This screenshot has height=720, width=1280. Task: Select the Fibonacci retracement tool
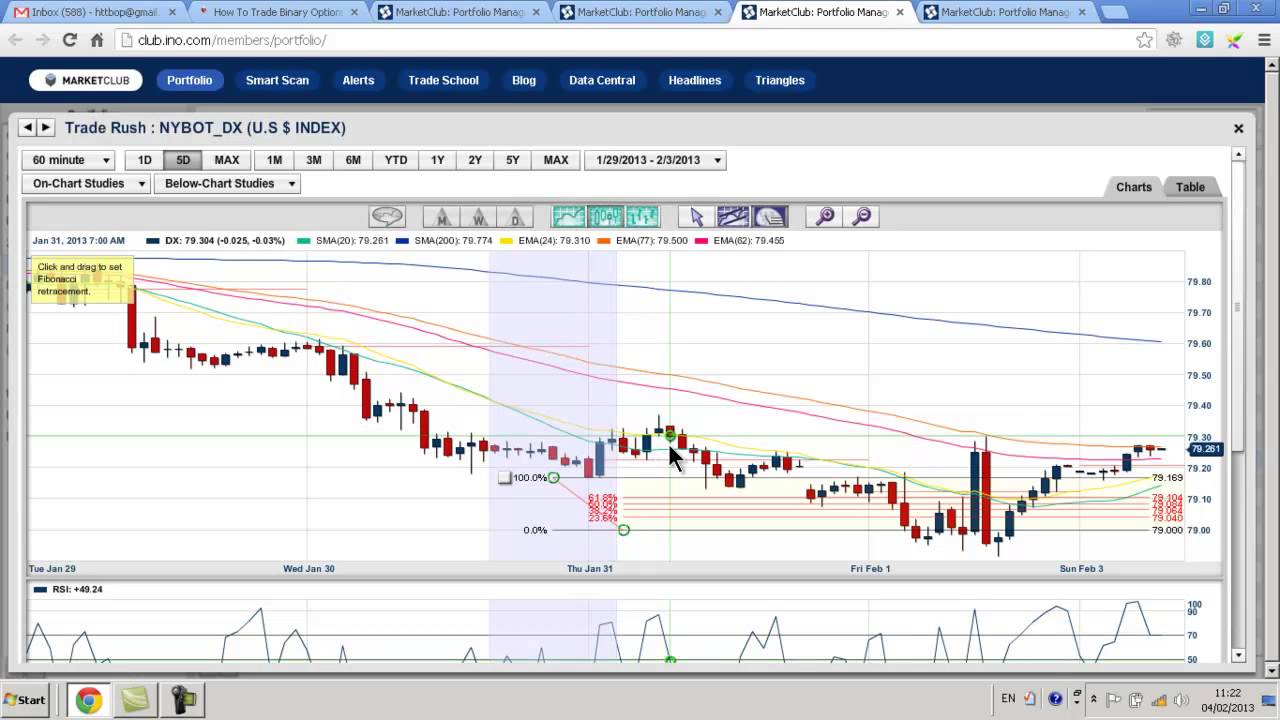[769, 216]
